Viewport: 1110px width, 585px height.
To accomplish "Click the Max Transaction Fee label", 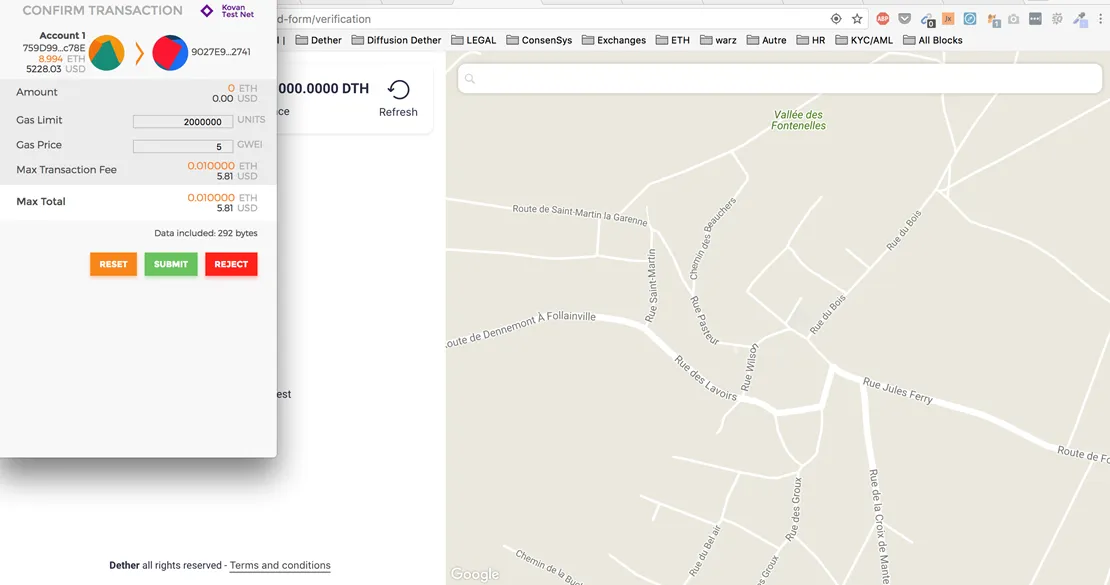I will tap(67, 170).
